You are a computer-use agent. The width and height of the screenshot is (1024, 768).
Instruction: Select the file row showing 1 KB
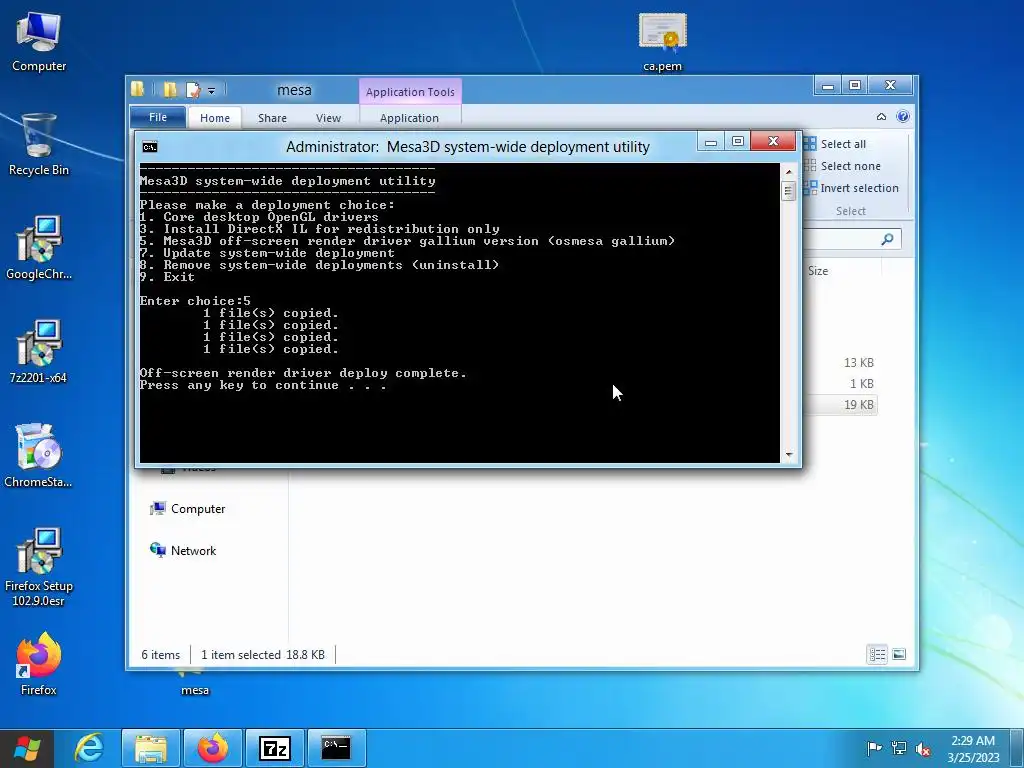[x=841, y=383]
